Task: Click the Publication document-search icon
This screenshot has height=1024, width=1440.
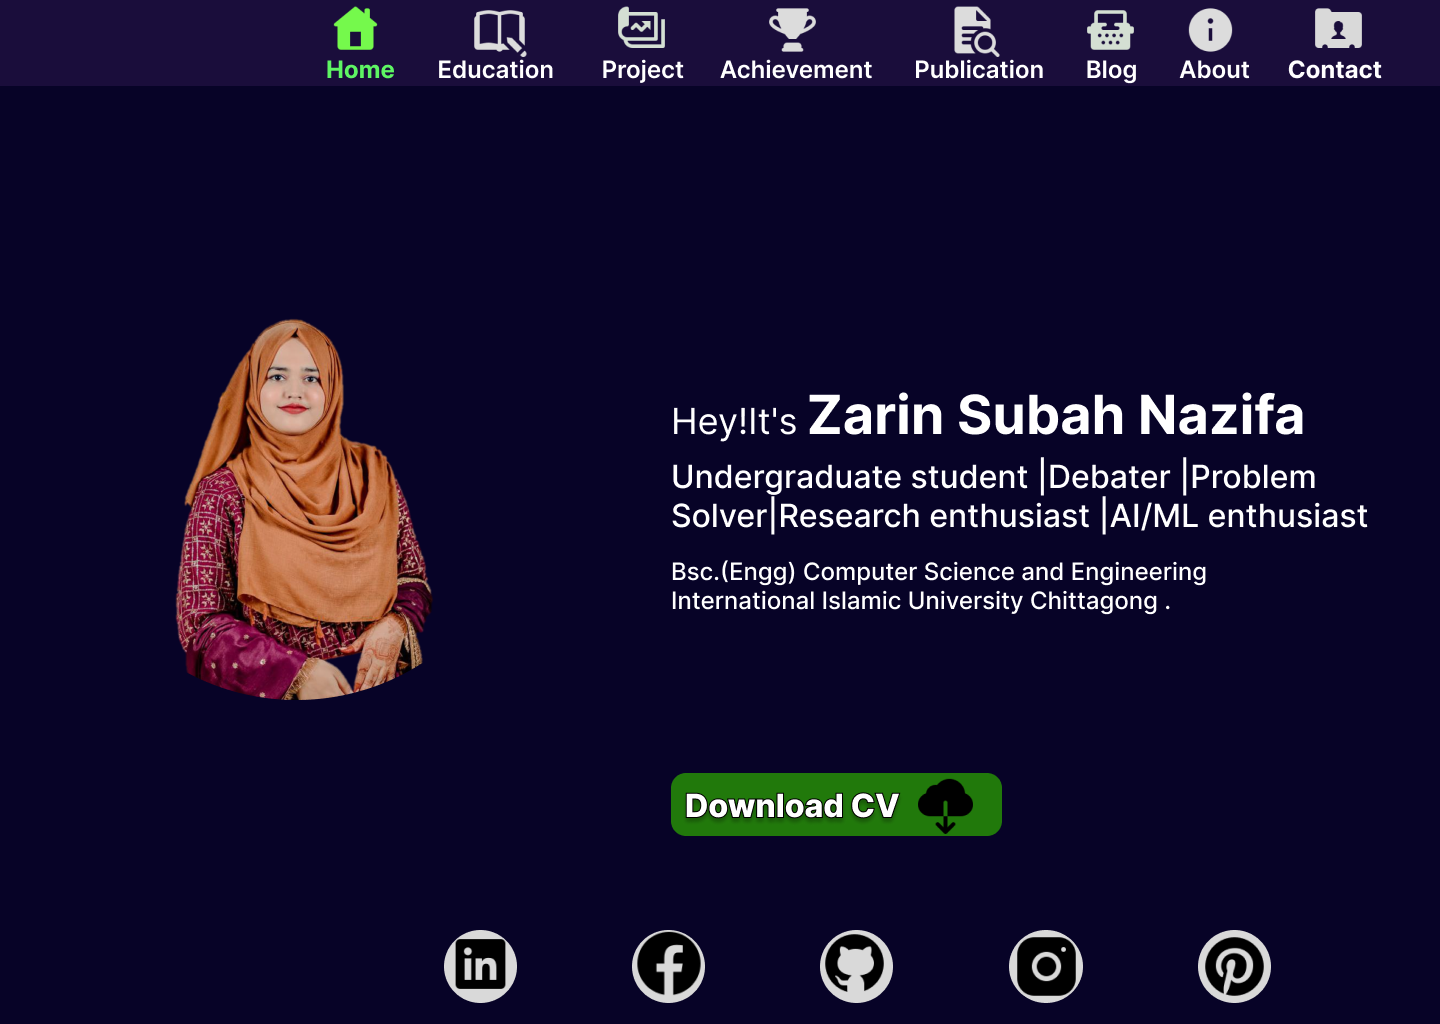Action: [975, 30]
